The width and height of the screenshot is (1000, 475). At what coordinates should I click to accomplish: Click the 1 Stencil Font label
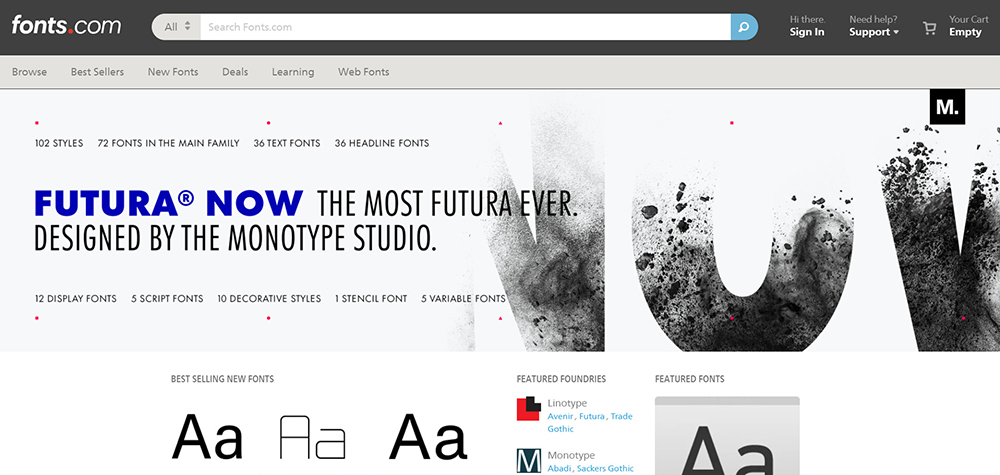[371, 298]
